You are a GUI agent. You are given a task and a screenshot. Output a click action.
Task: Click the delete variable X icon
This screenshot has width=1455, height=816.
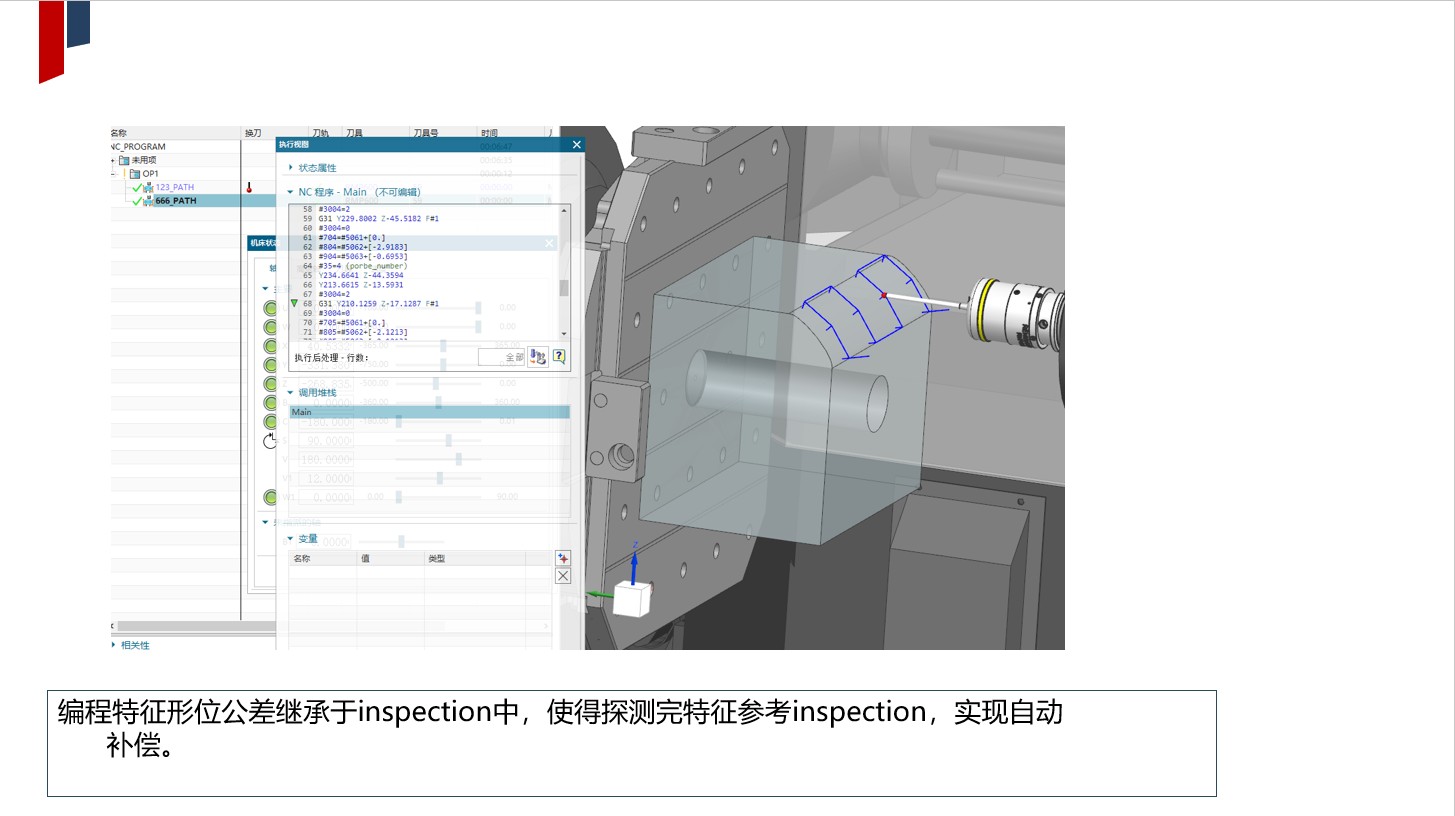click(562, 575)
